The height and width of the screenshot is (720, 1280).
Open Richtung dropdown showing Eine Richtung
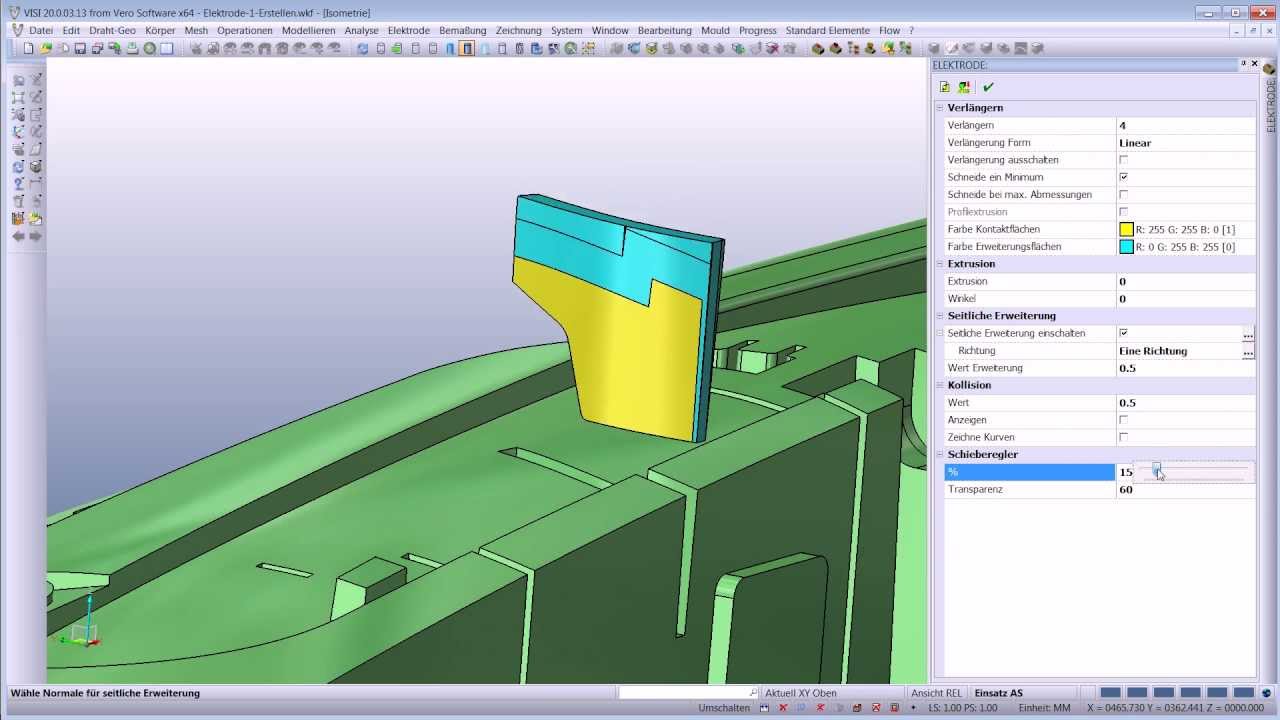point(1178,351)
